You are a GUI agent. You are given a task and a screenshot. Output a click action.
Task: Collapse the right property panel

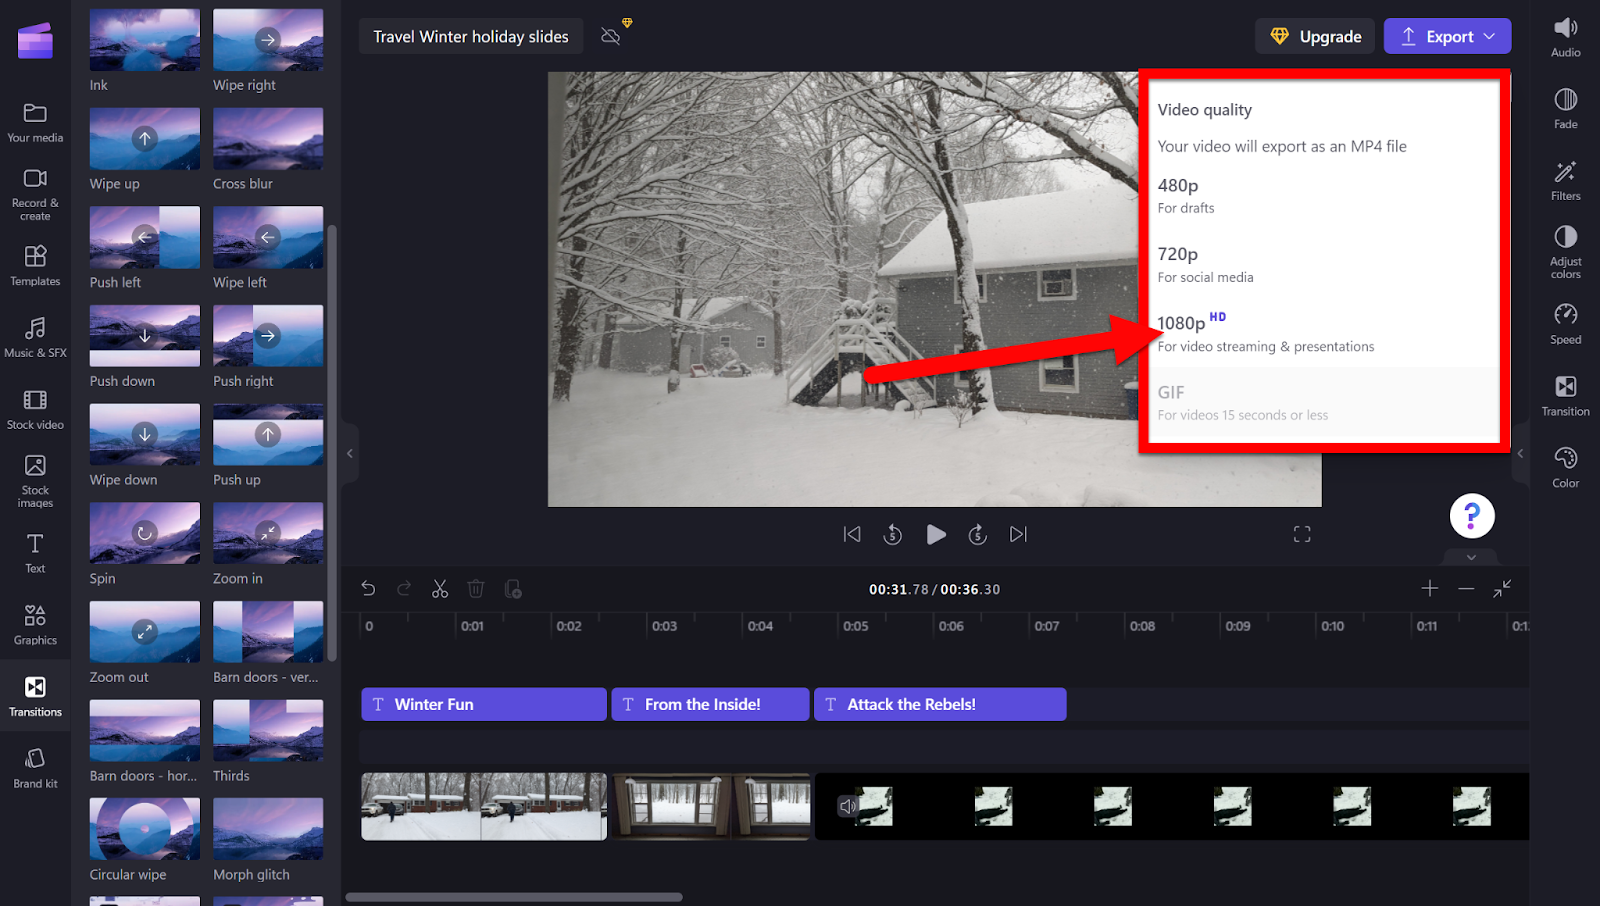coord(1520,453)
